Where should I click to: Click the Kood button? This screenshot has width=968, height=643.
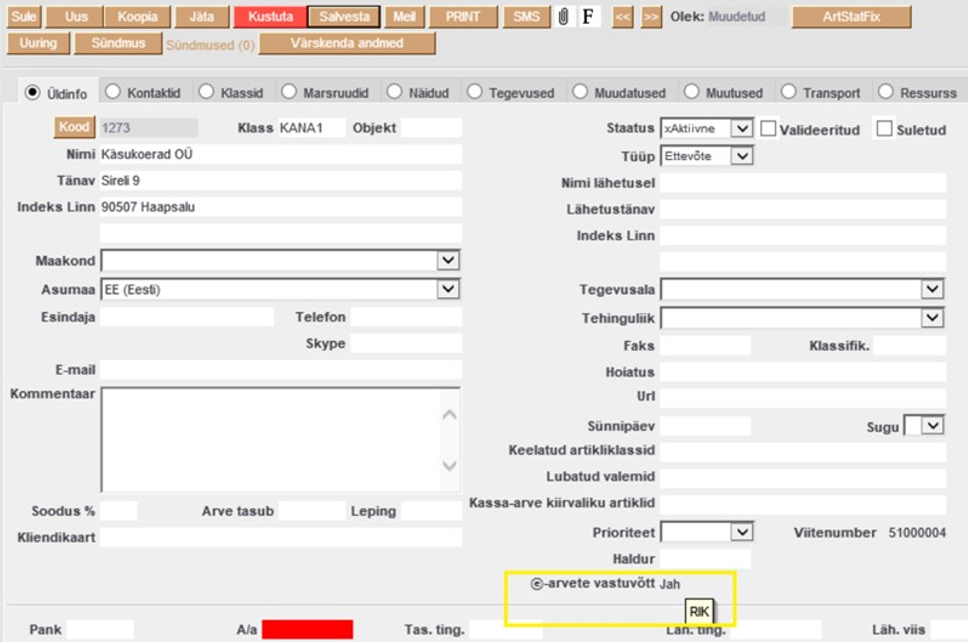[74, 127]
